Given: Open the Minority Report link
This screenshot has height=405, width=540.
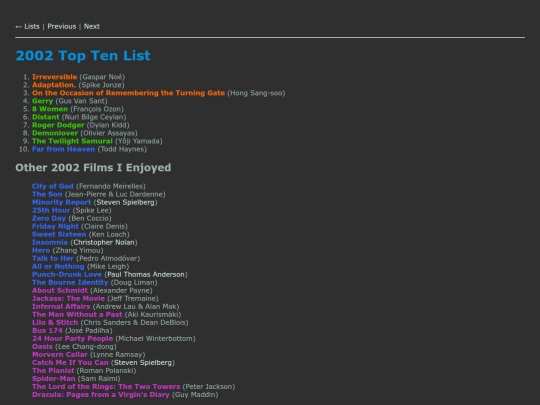Looking at the screenshot, I should tap(61, 202).
